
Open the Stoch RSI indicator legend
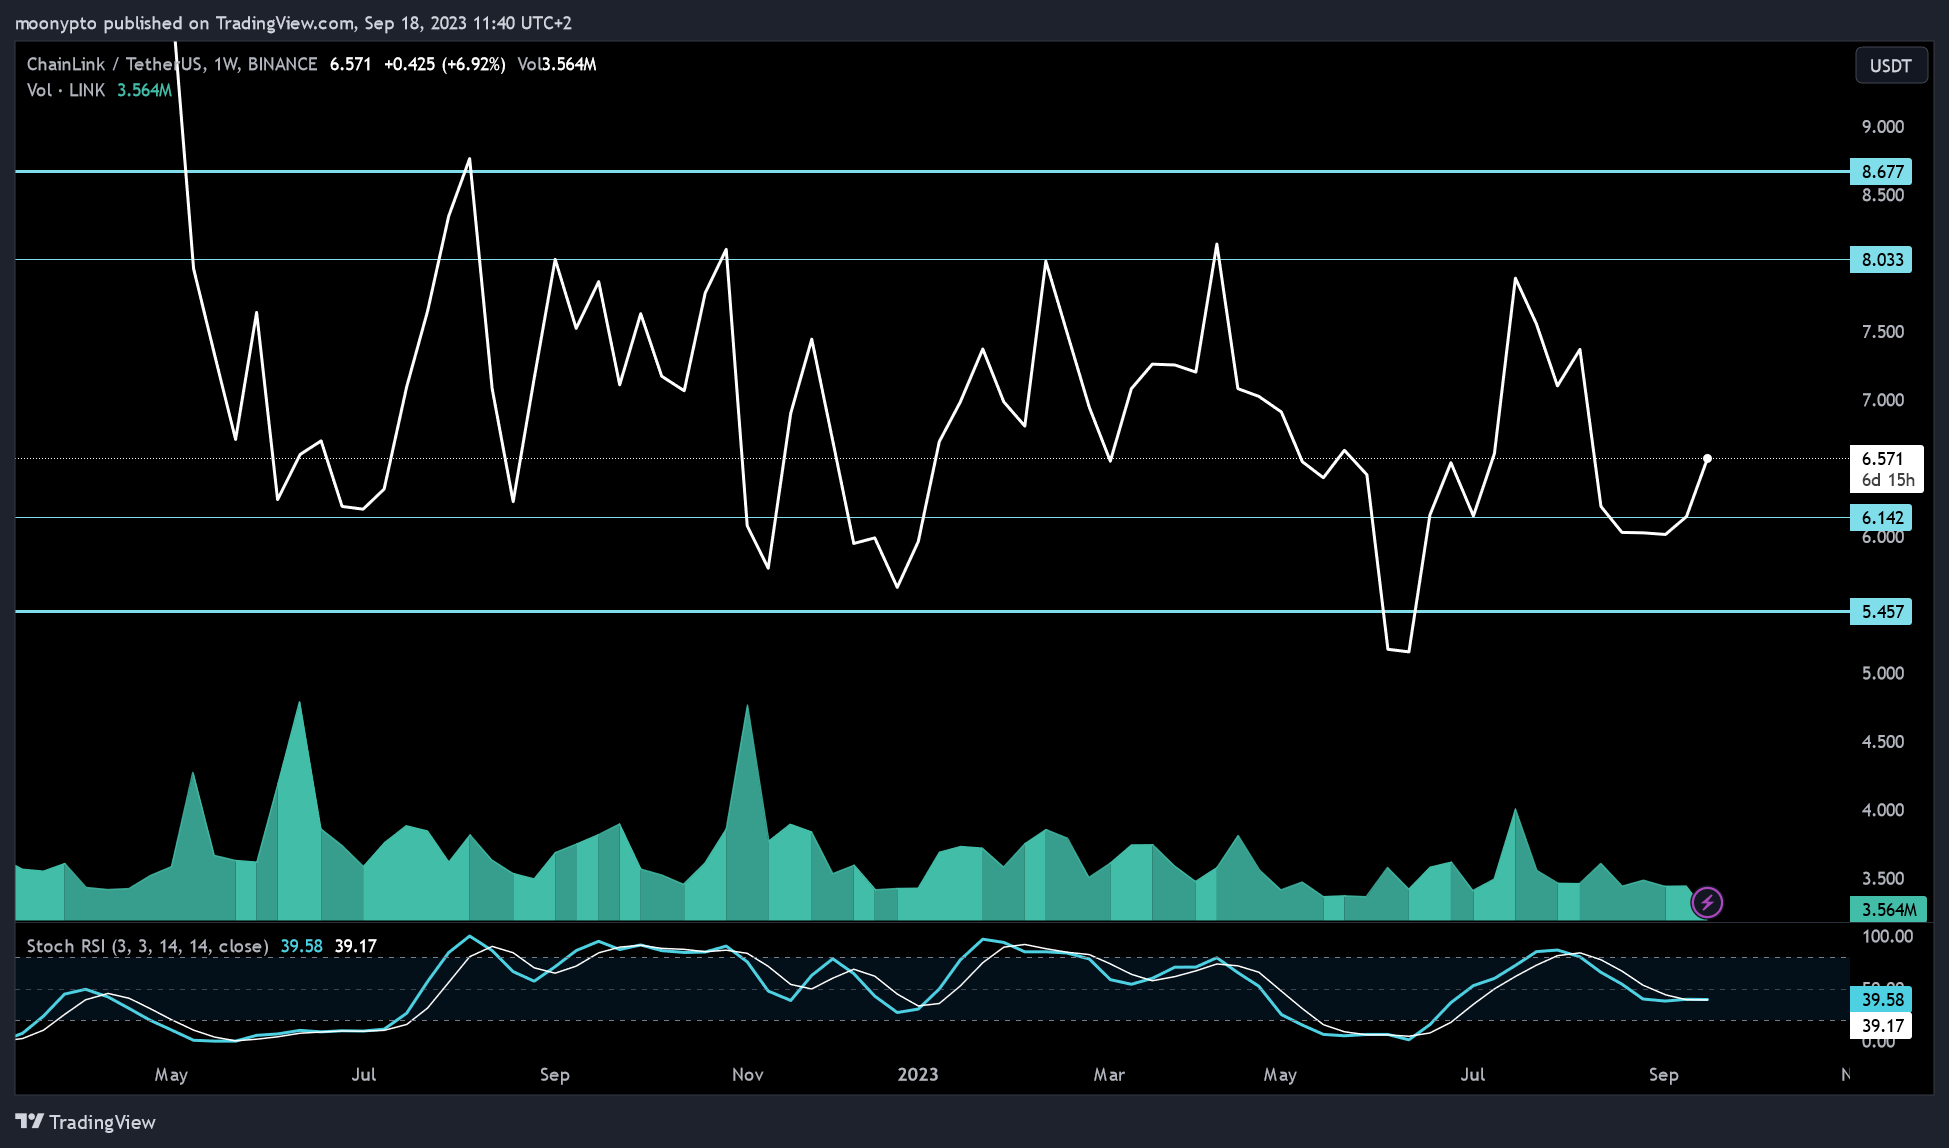click(147, 946)
